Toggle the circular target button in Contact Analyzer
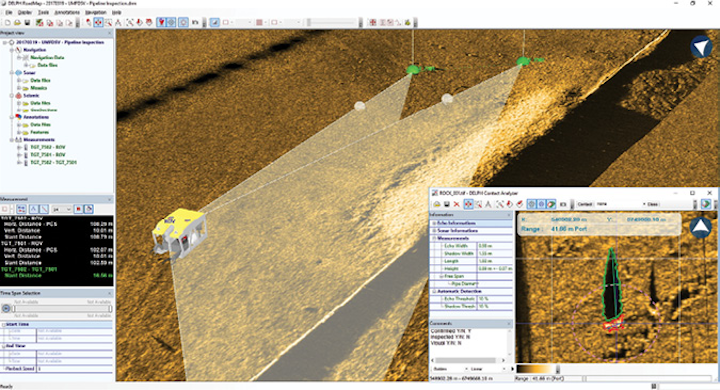 531,204
